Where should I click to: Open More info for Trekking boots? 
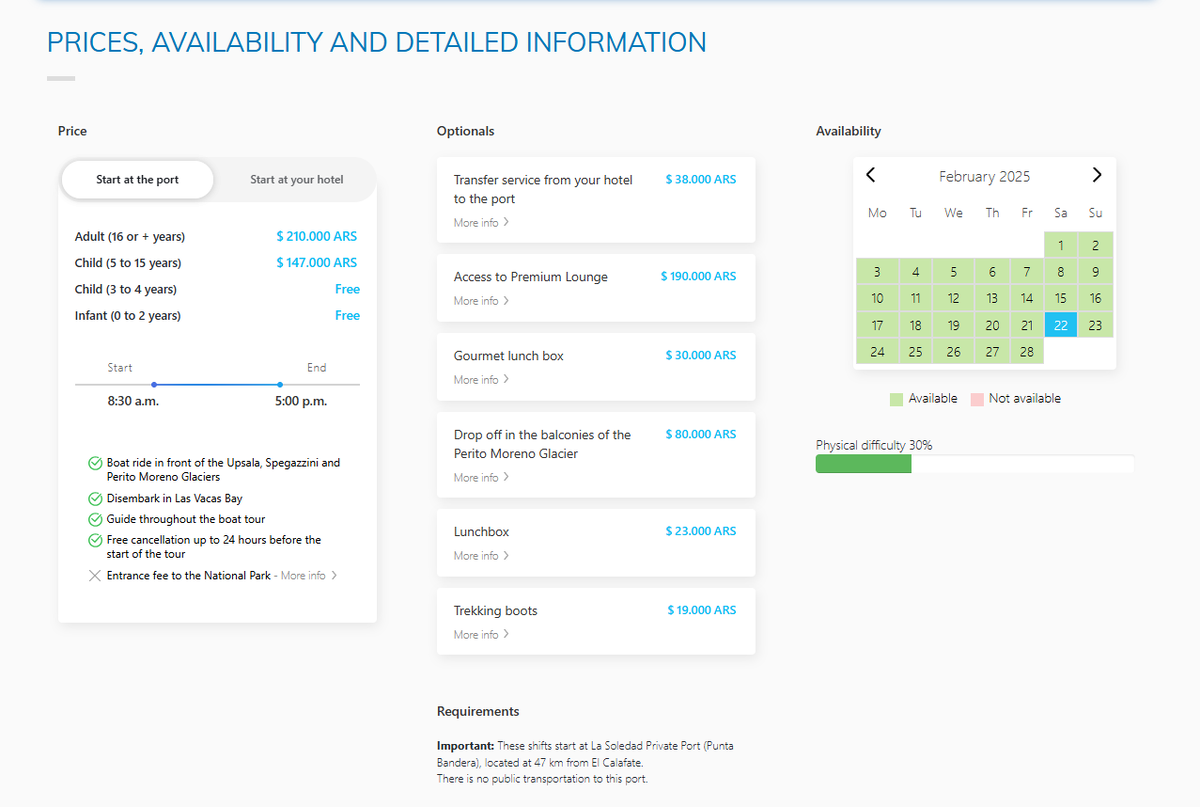(481, 635)
